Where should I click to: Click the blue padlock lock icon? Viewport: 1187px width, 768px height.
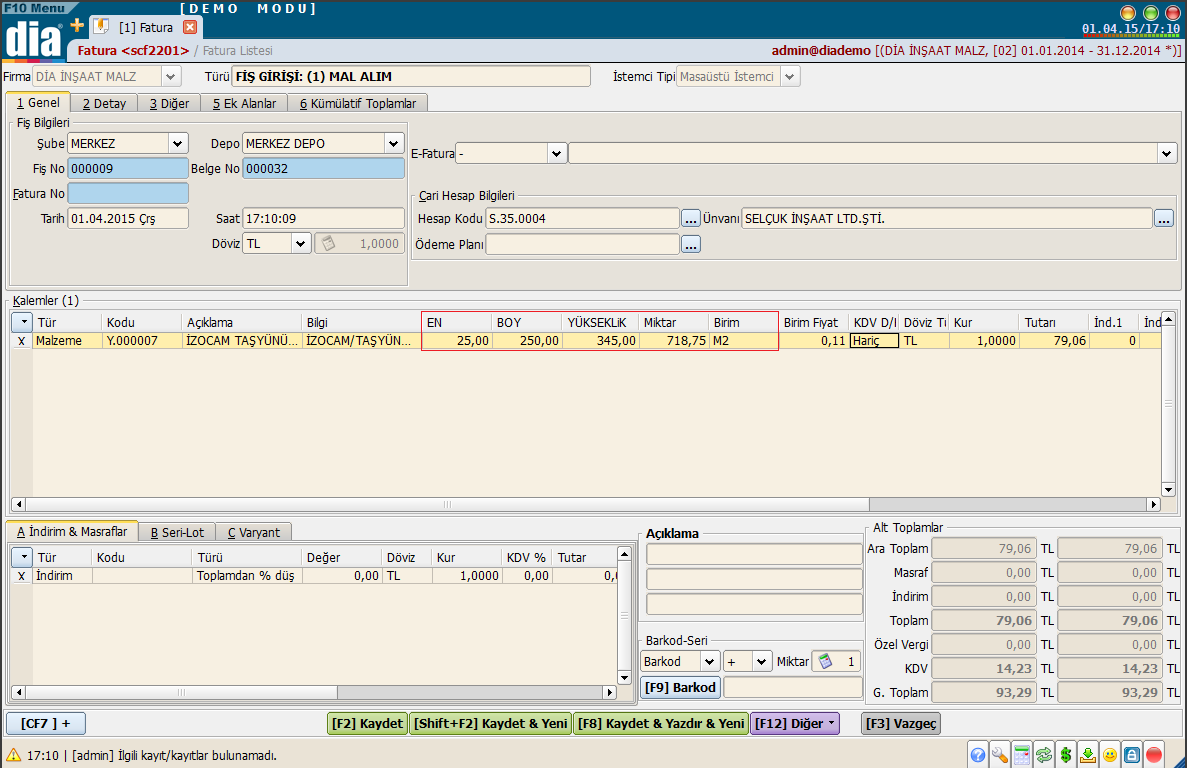pyautogui.click(x=1132, y=754)
